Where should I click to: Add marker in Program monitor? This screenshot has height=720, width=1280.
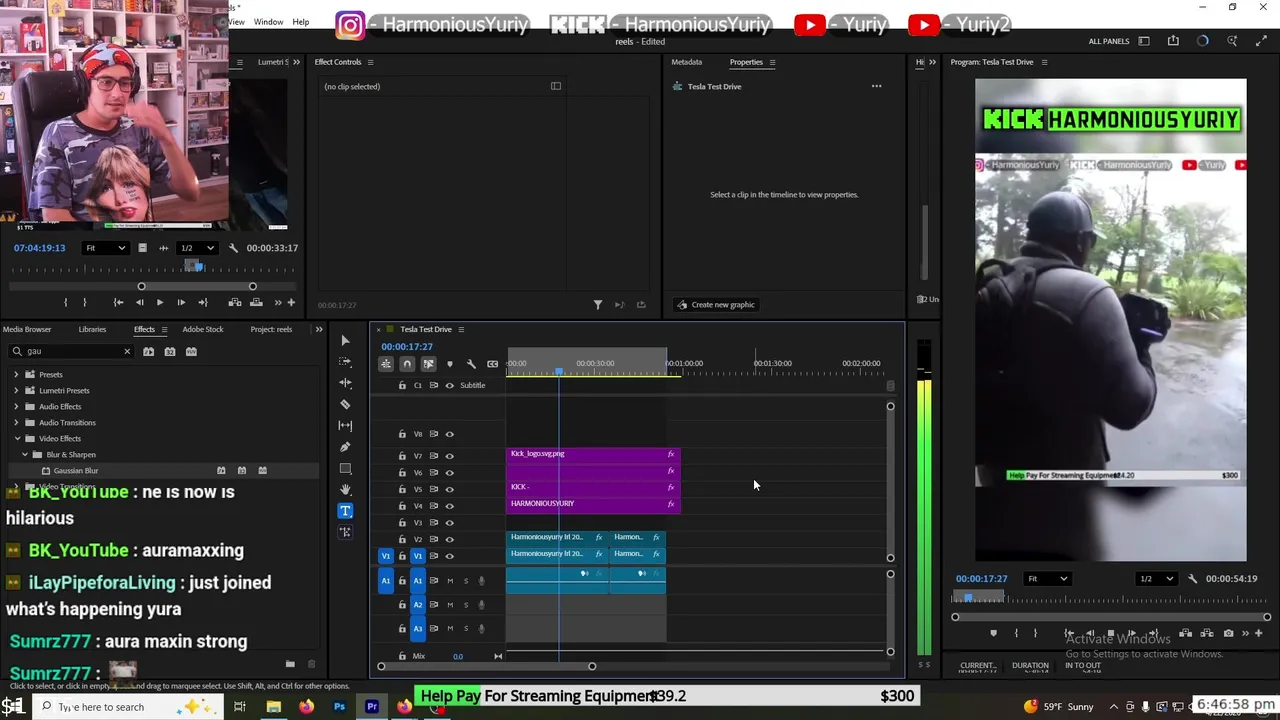[993, 633]
